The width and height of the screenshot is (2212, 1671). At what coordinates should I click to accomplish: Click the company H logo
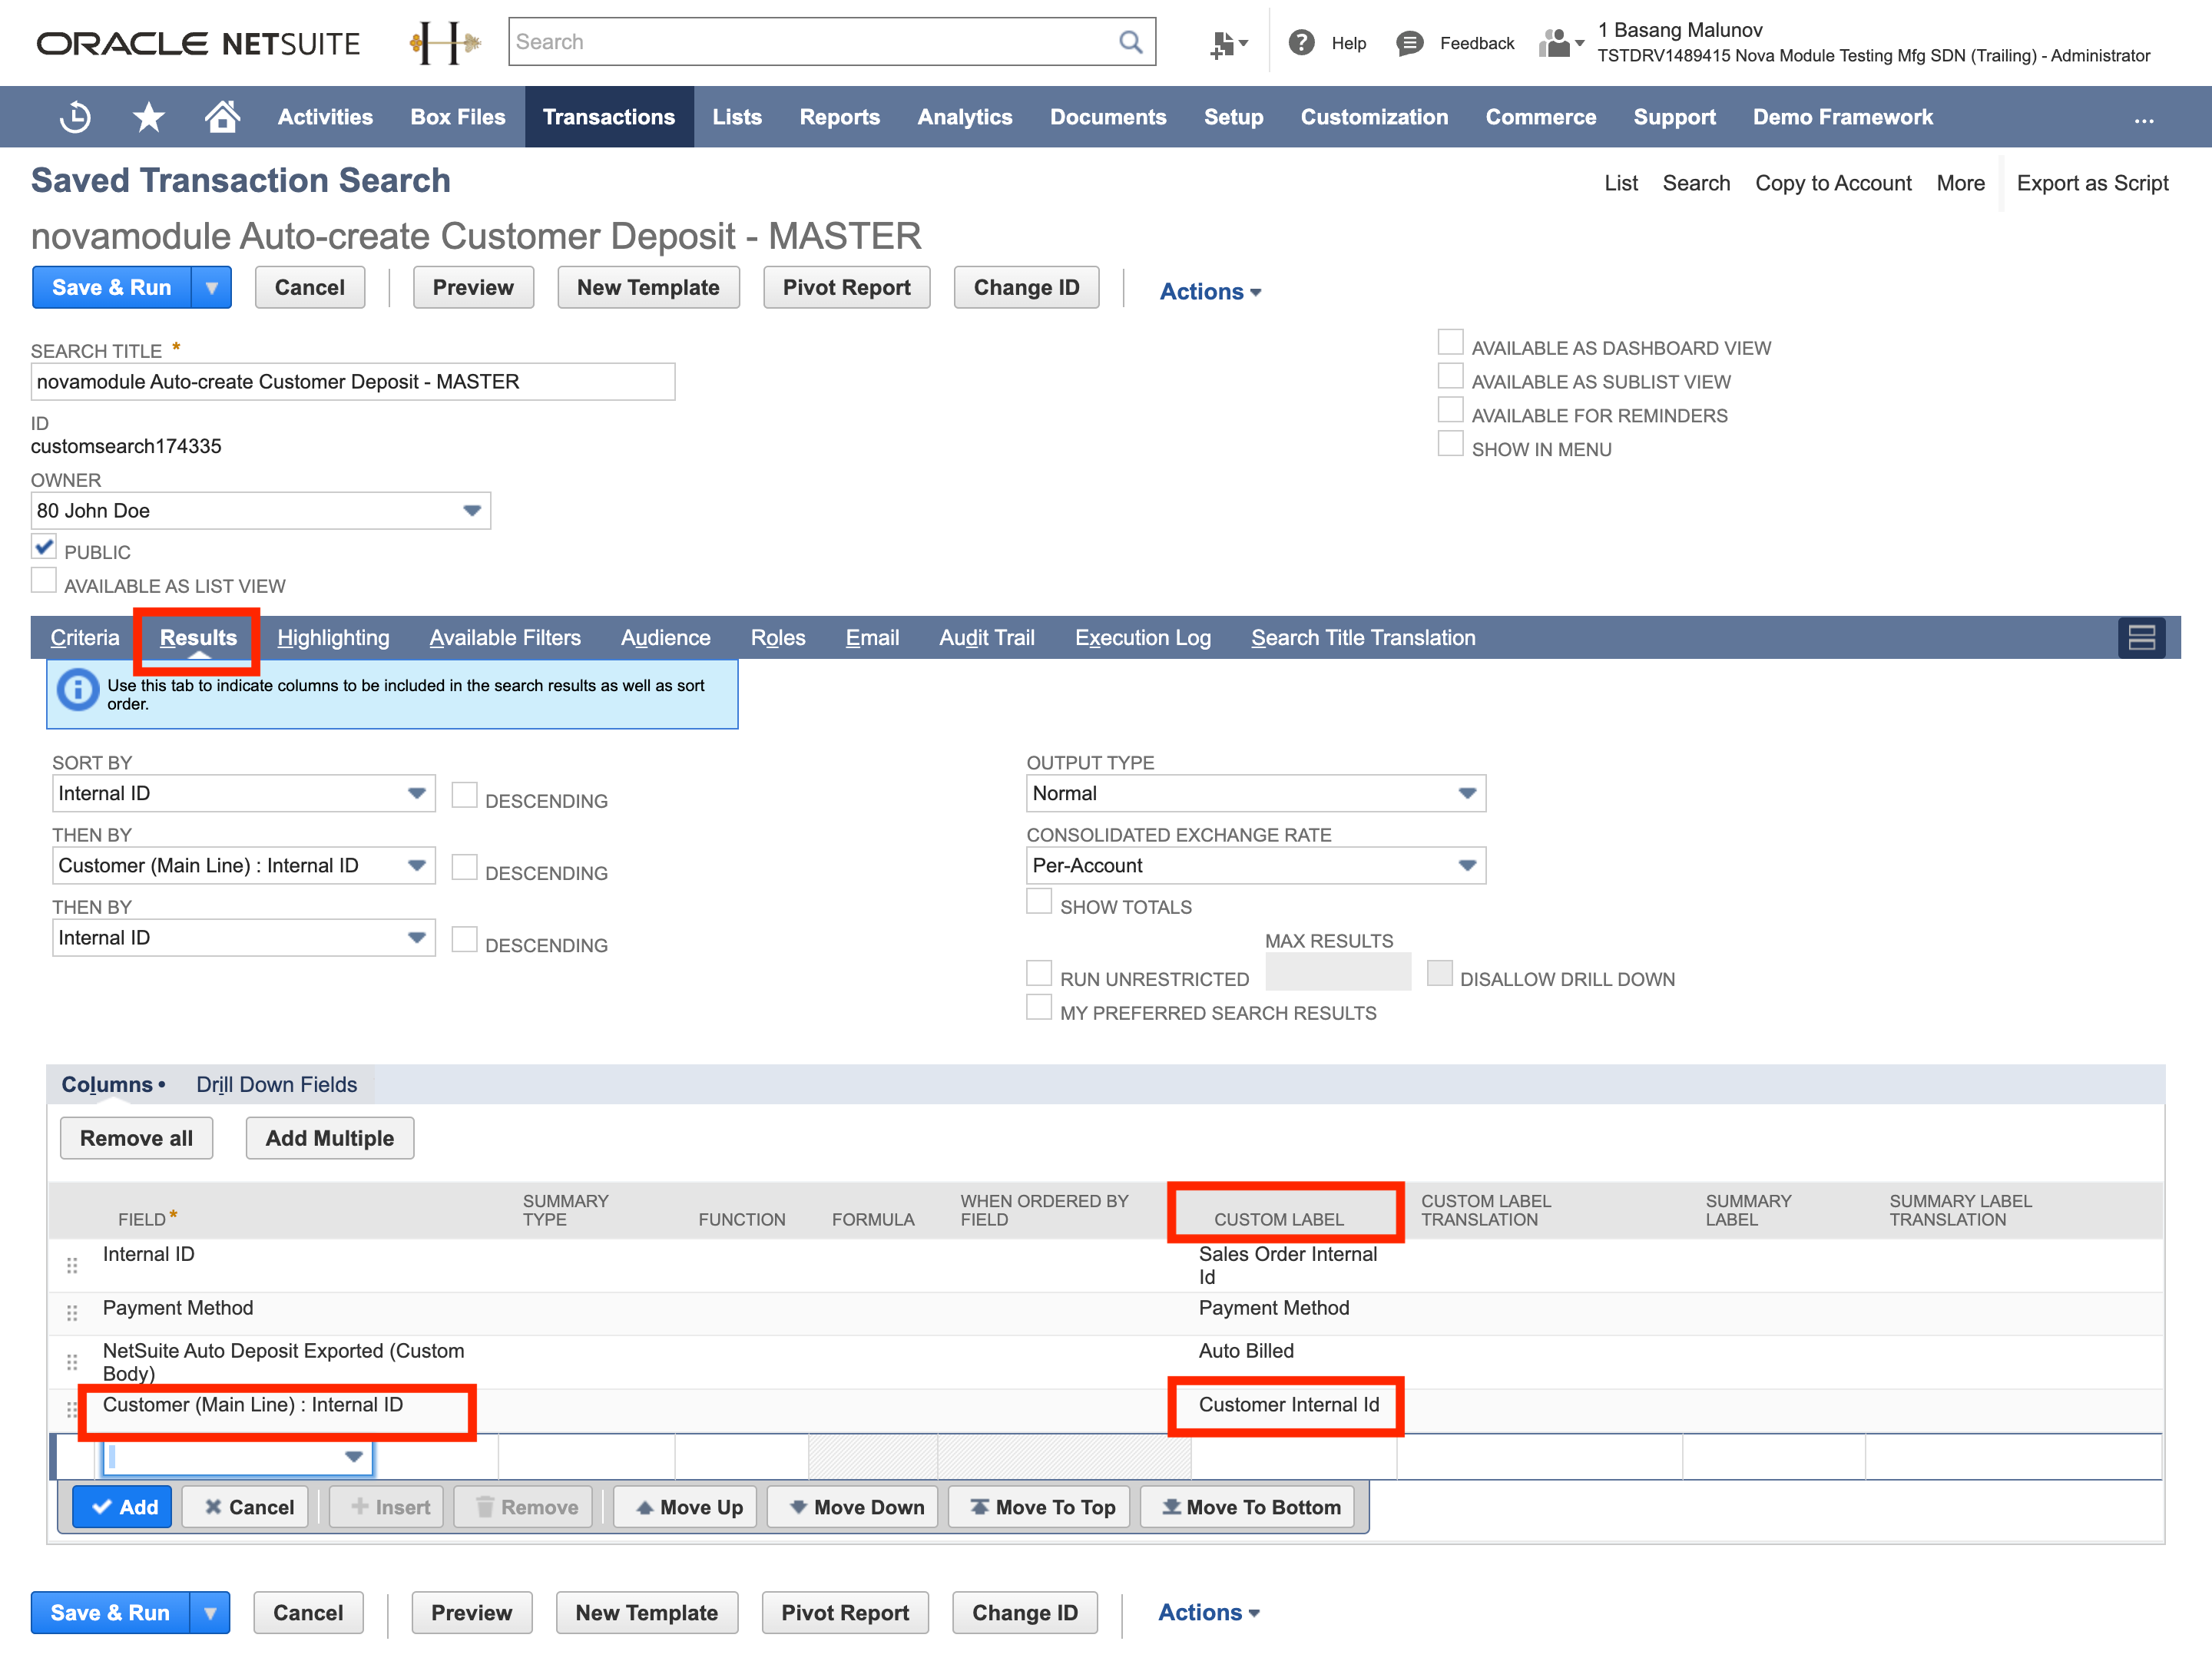[445, 43]
